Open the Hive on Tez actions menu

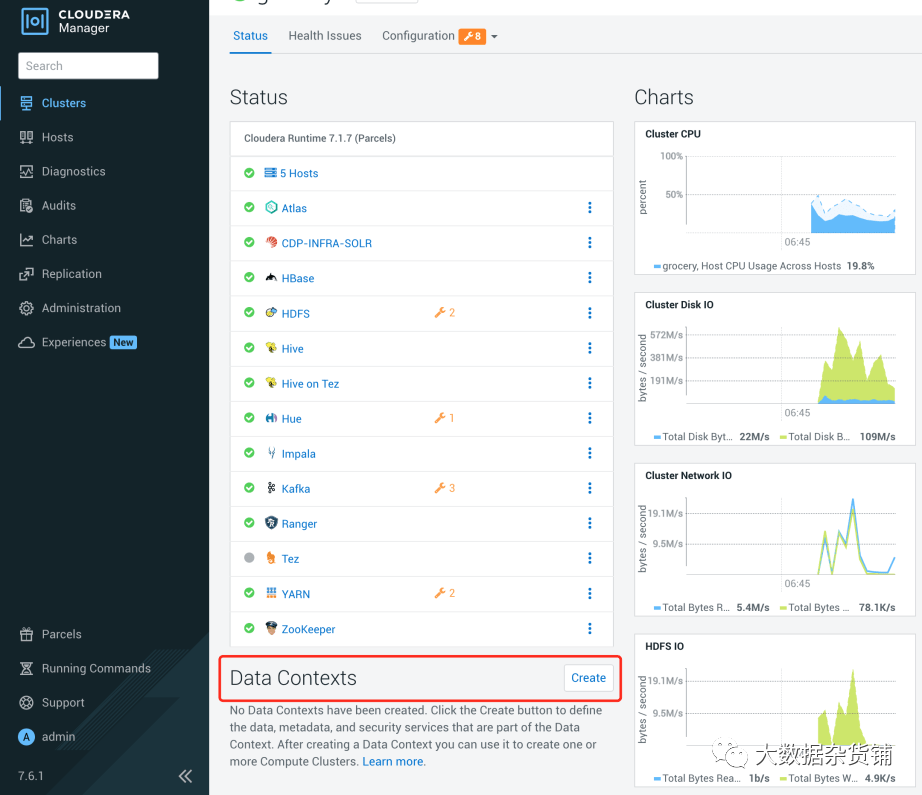(590, 383)
